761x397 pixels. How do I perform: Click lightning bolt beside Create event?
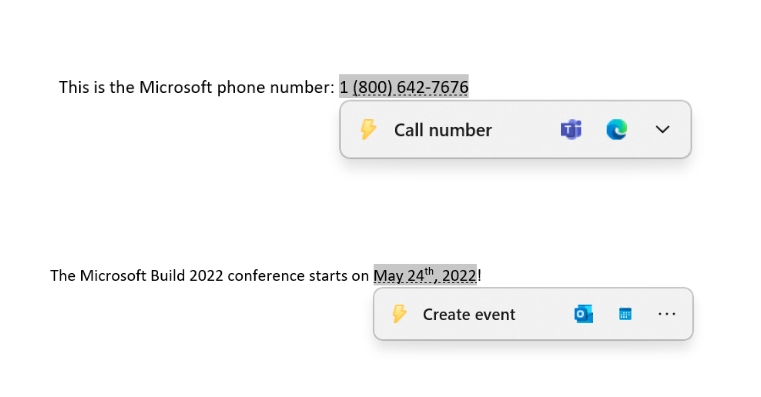coord(399,314)
